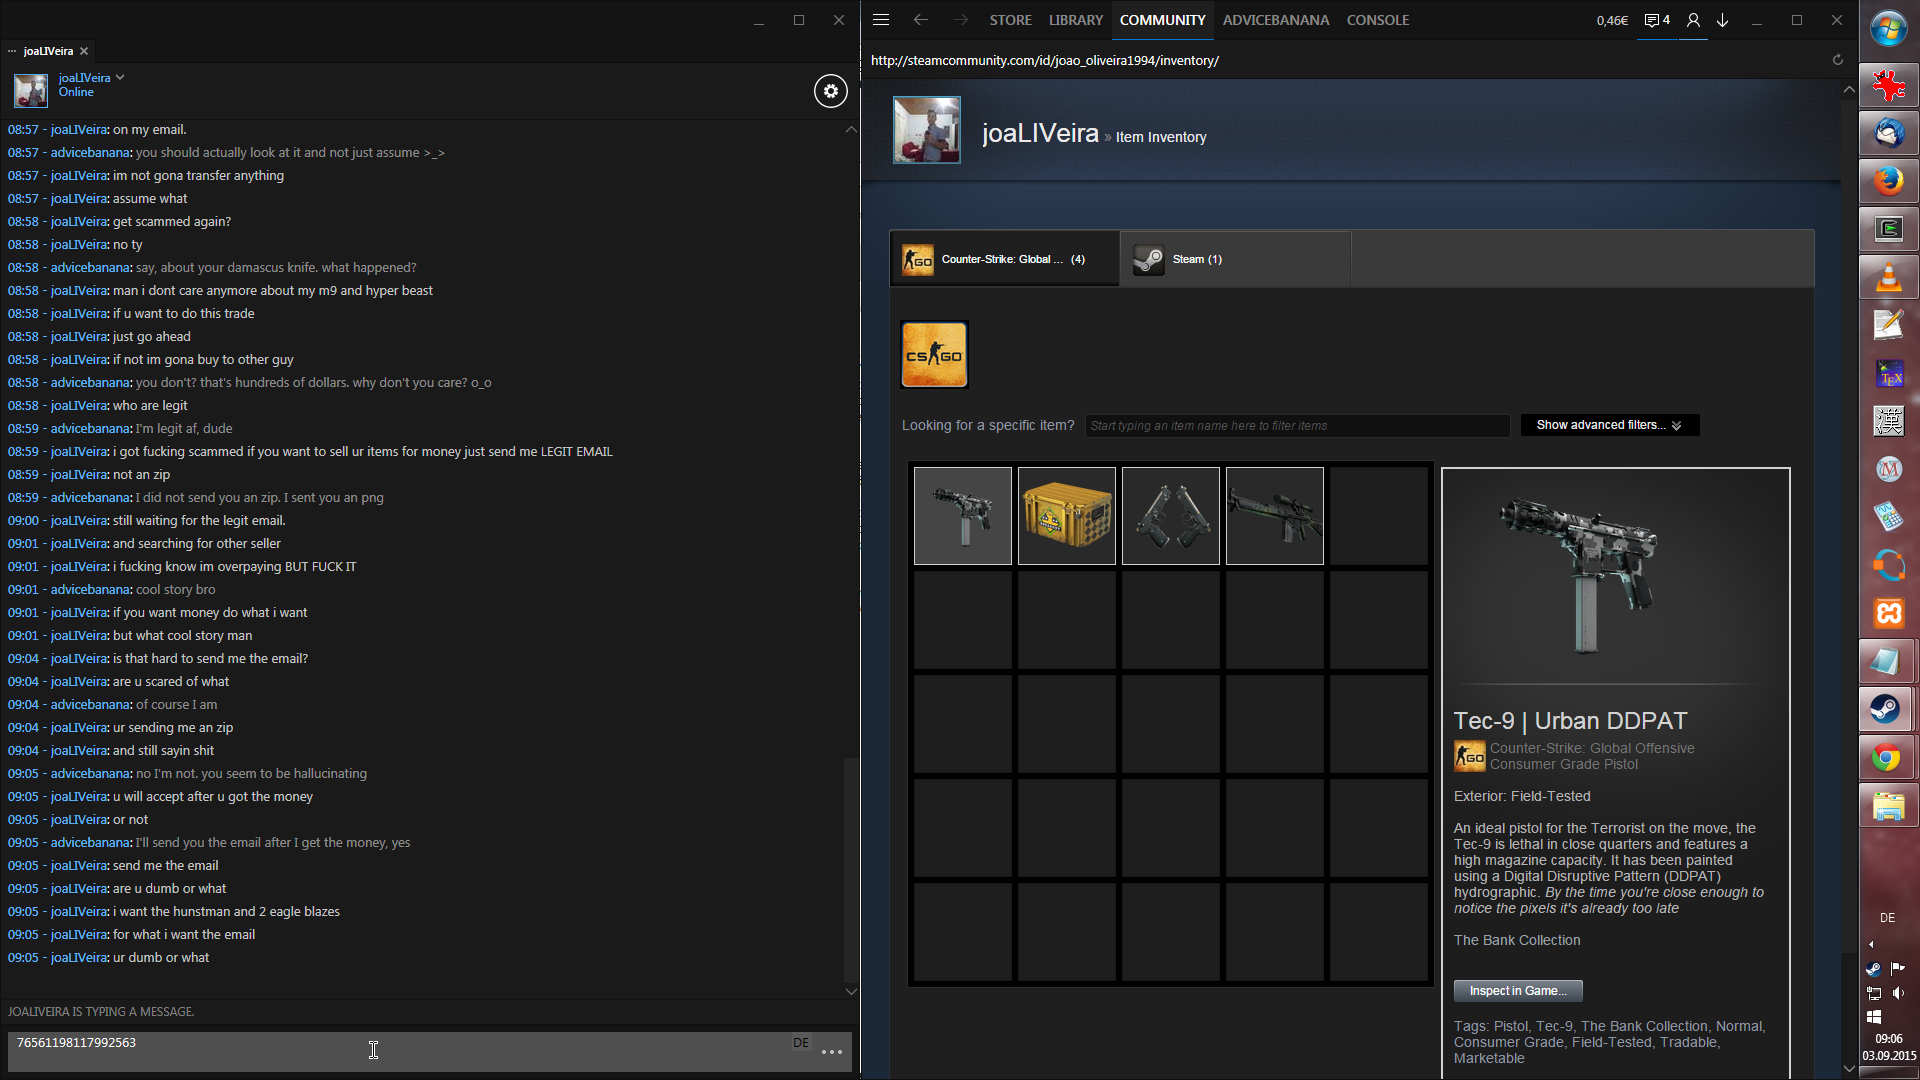Open the downloads arrow icon
The height and width of the screenshot is (1080, 1920).
point(1723,20)
